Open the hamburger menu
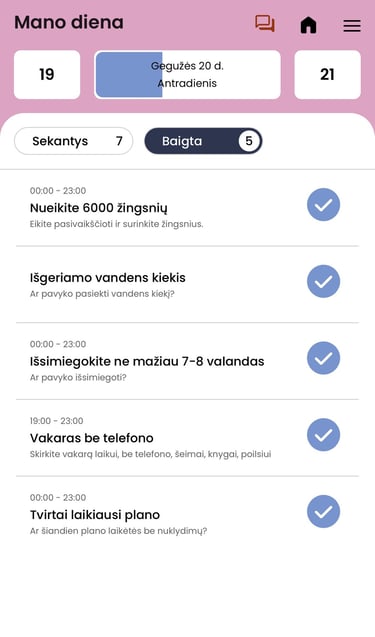Screen dimensions: 375x637 coord(352,26)
